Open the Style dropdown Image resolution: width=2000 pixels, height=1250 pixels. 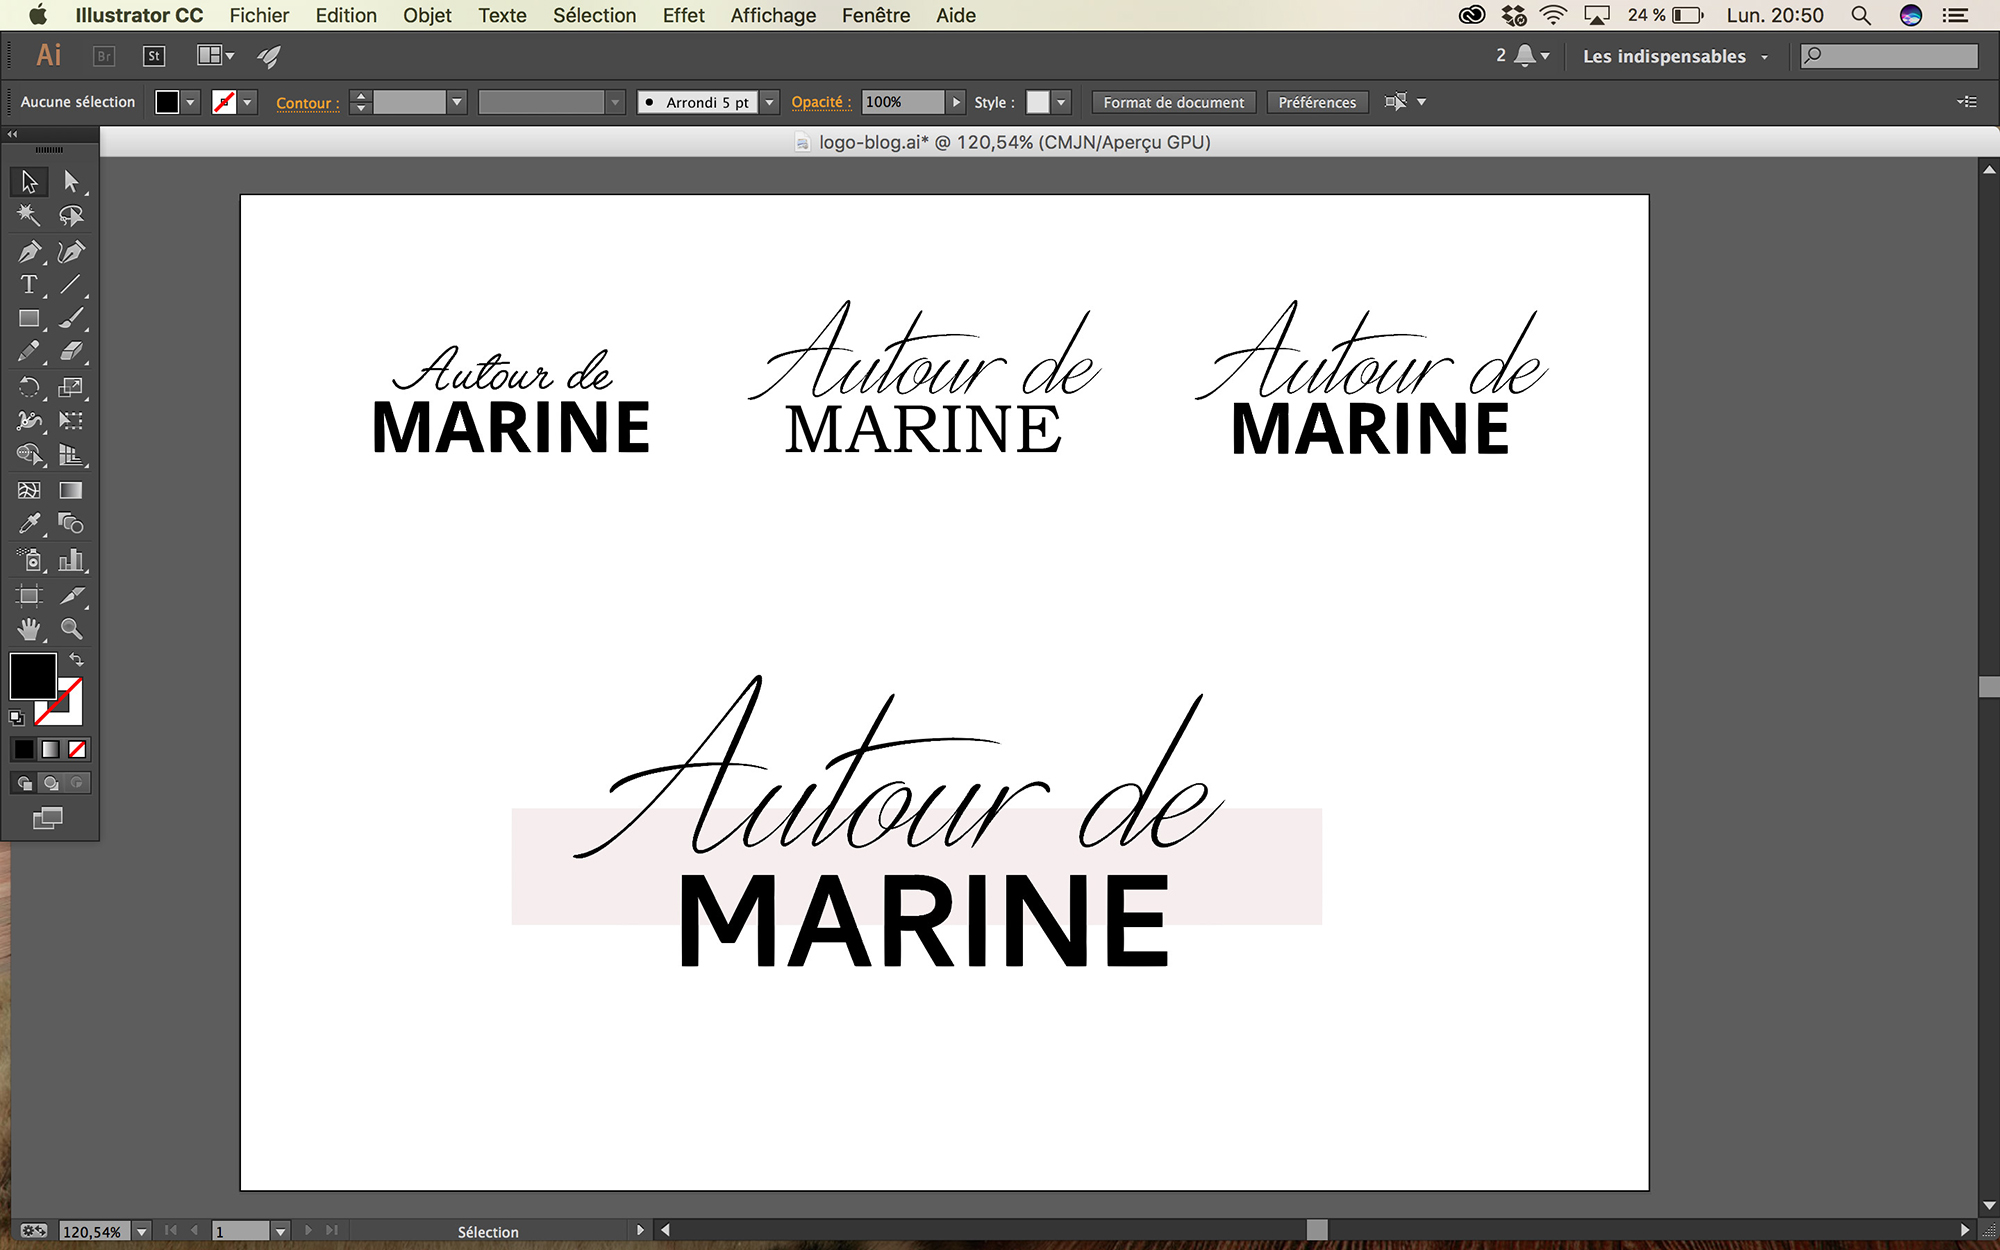pyautogui.click(x=1061, y=102)
